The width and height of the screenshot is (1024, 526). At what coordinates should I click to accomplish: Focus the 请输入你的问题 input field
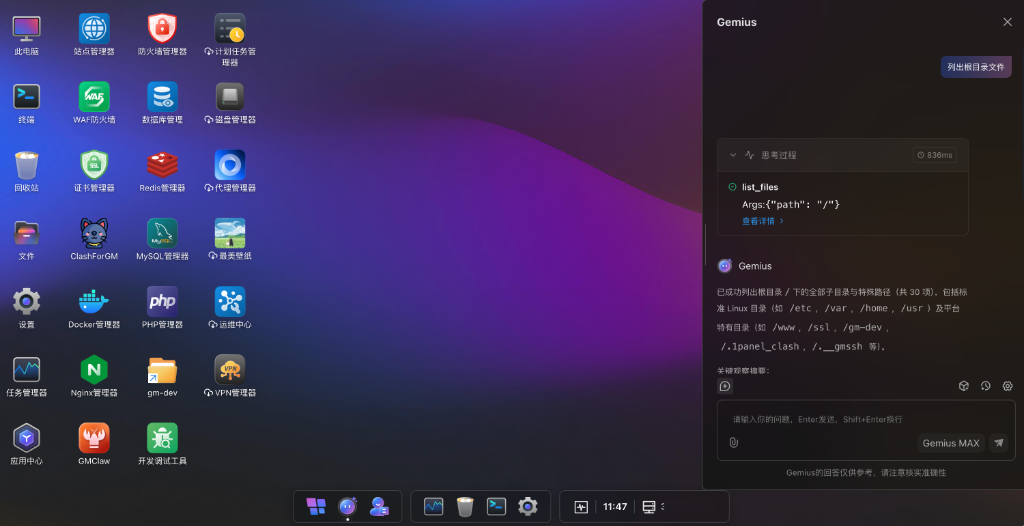click(866, 419)
